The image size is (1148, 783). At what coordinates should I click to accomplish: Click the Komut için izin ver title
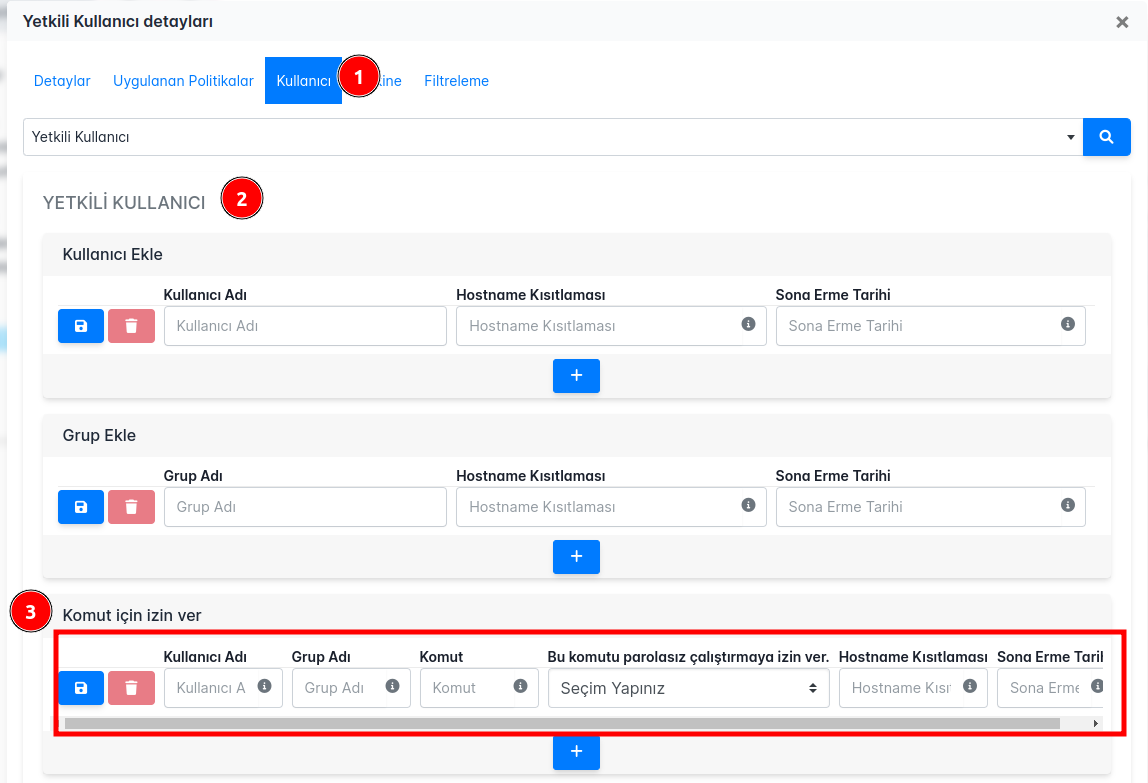(x=132, y=615)
